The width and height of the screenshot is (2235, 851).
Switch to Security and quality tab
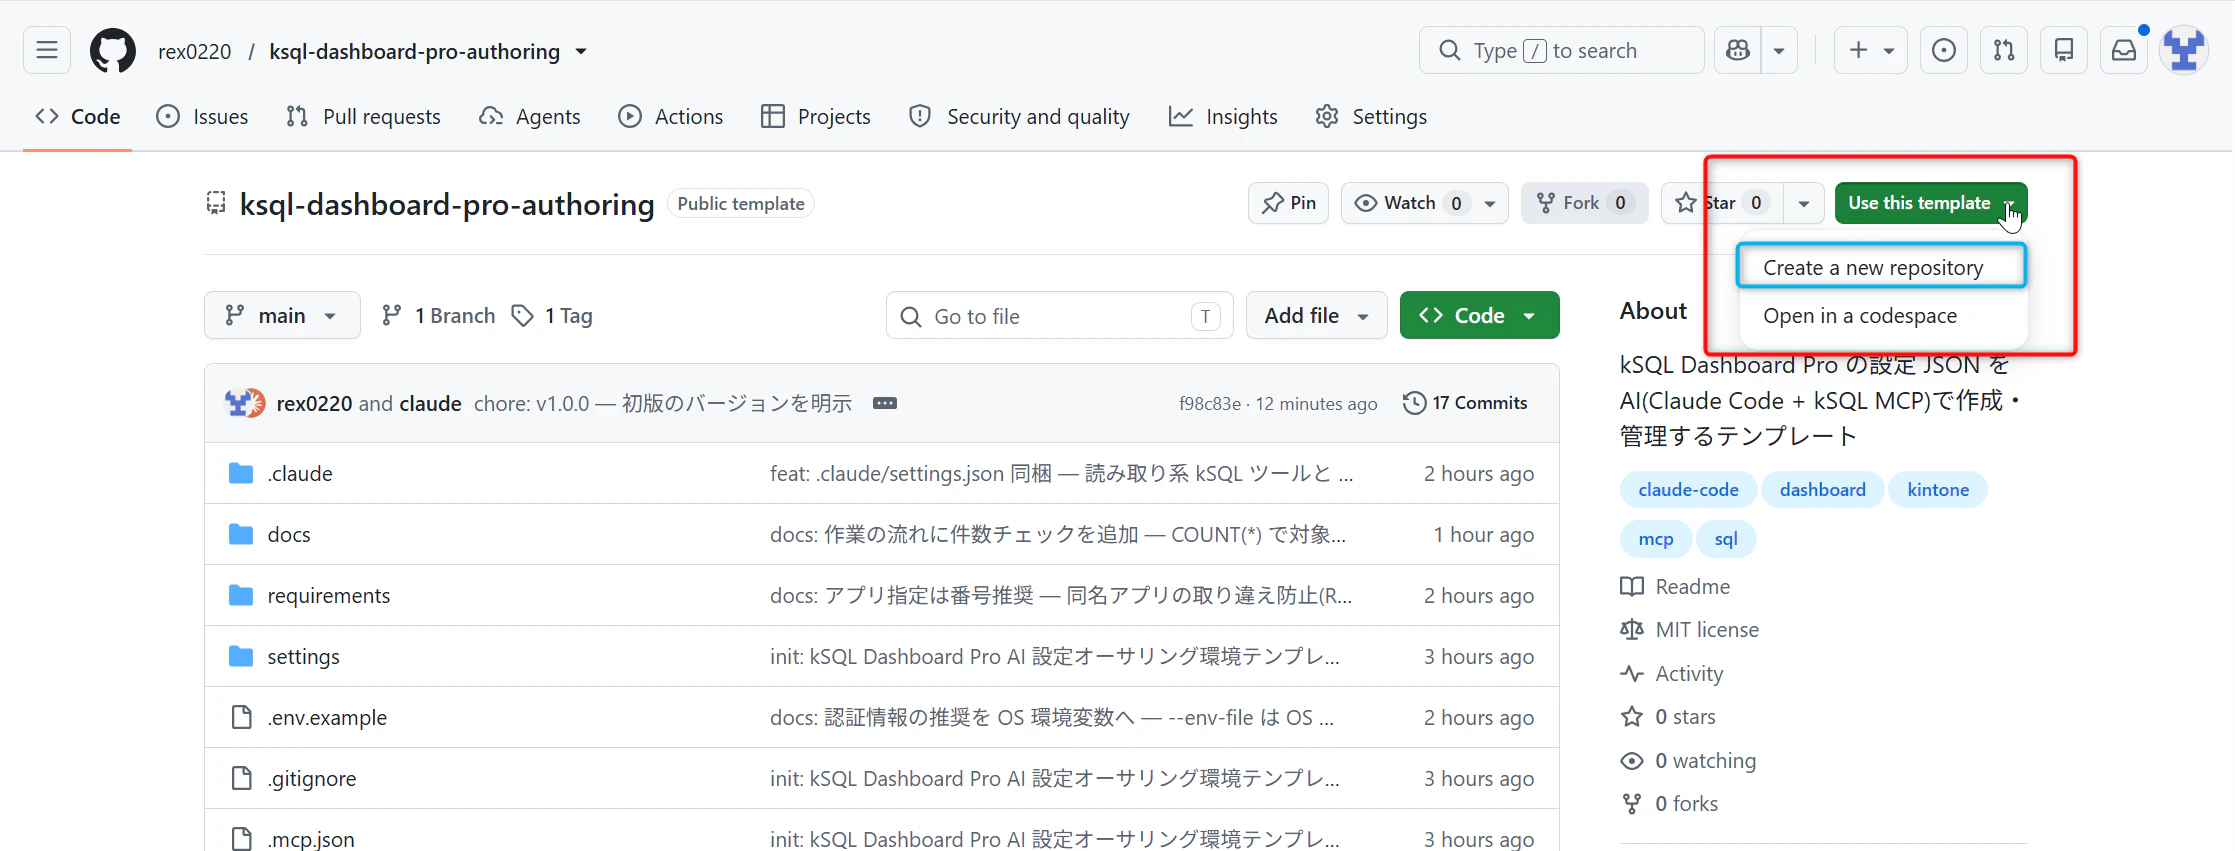1019,116
